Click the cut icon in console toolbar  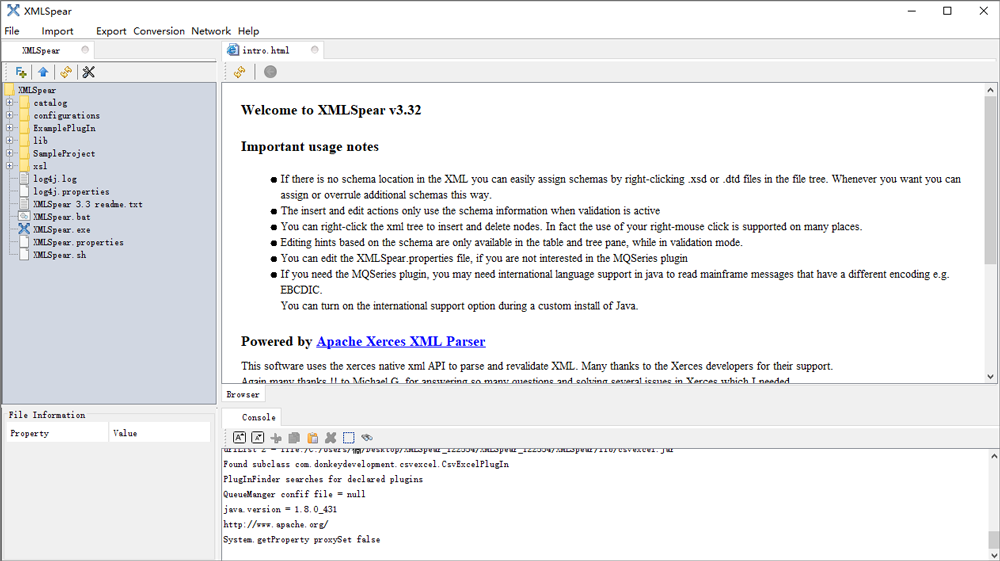[x=276, y=438]
